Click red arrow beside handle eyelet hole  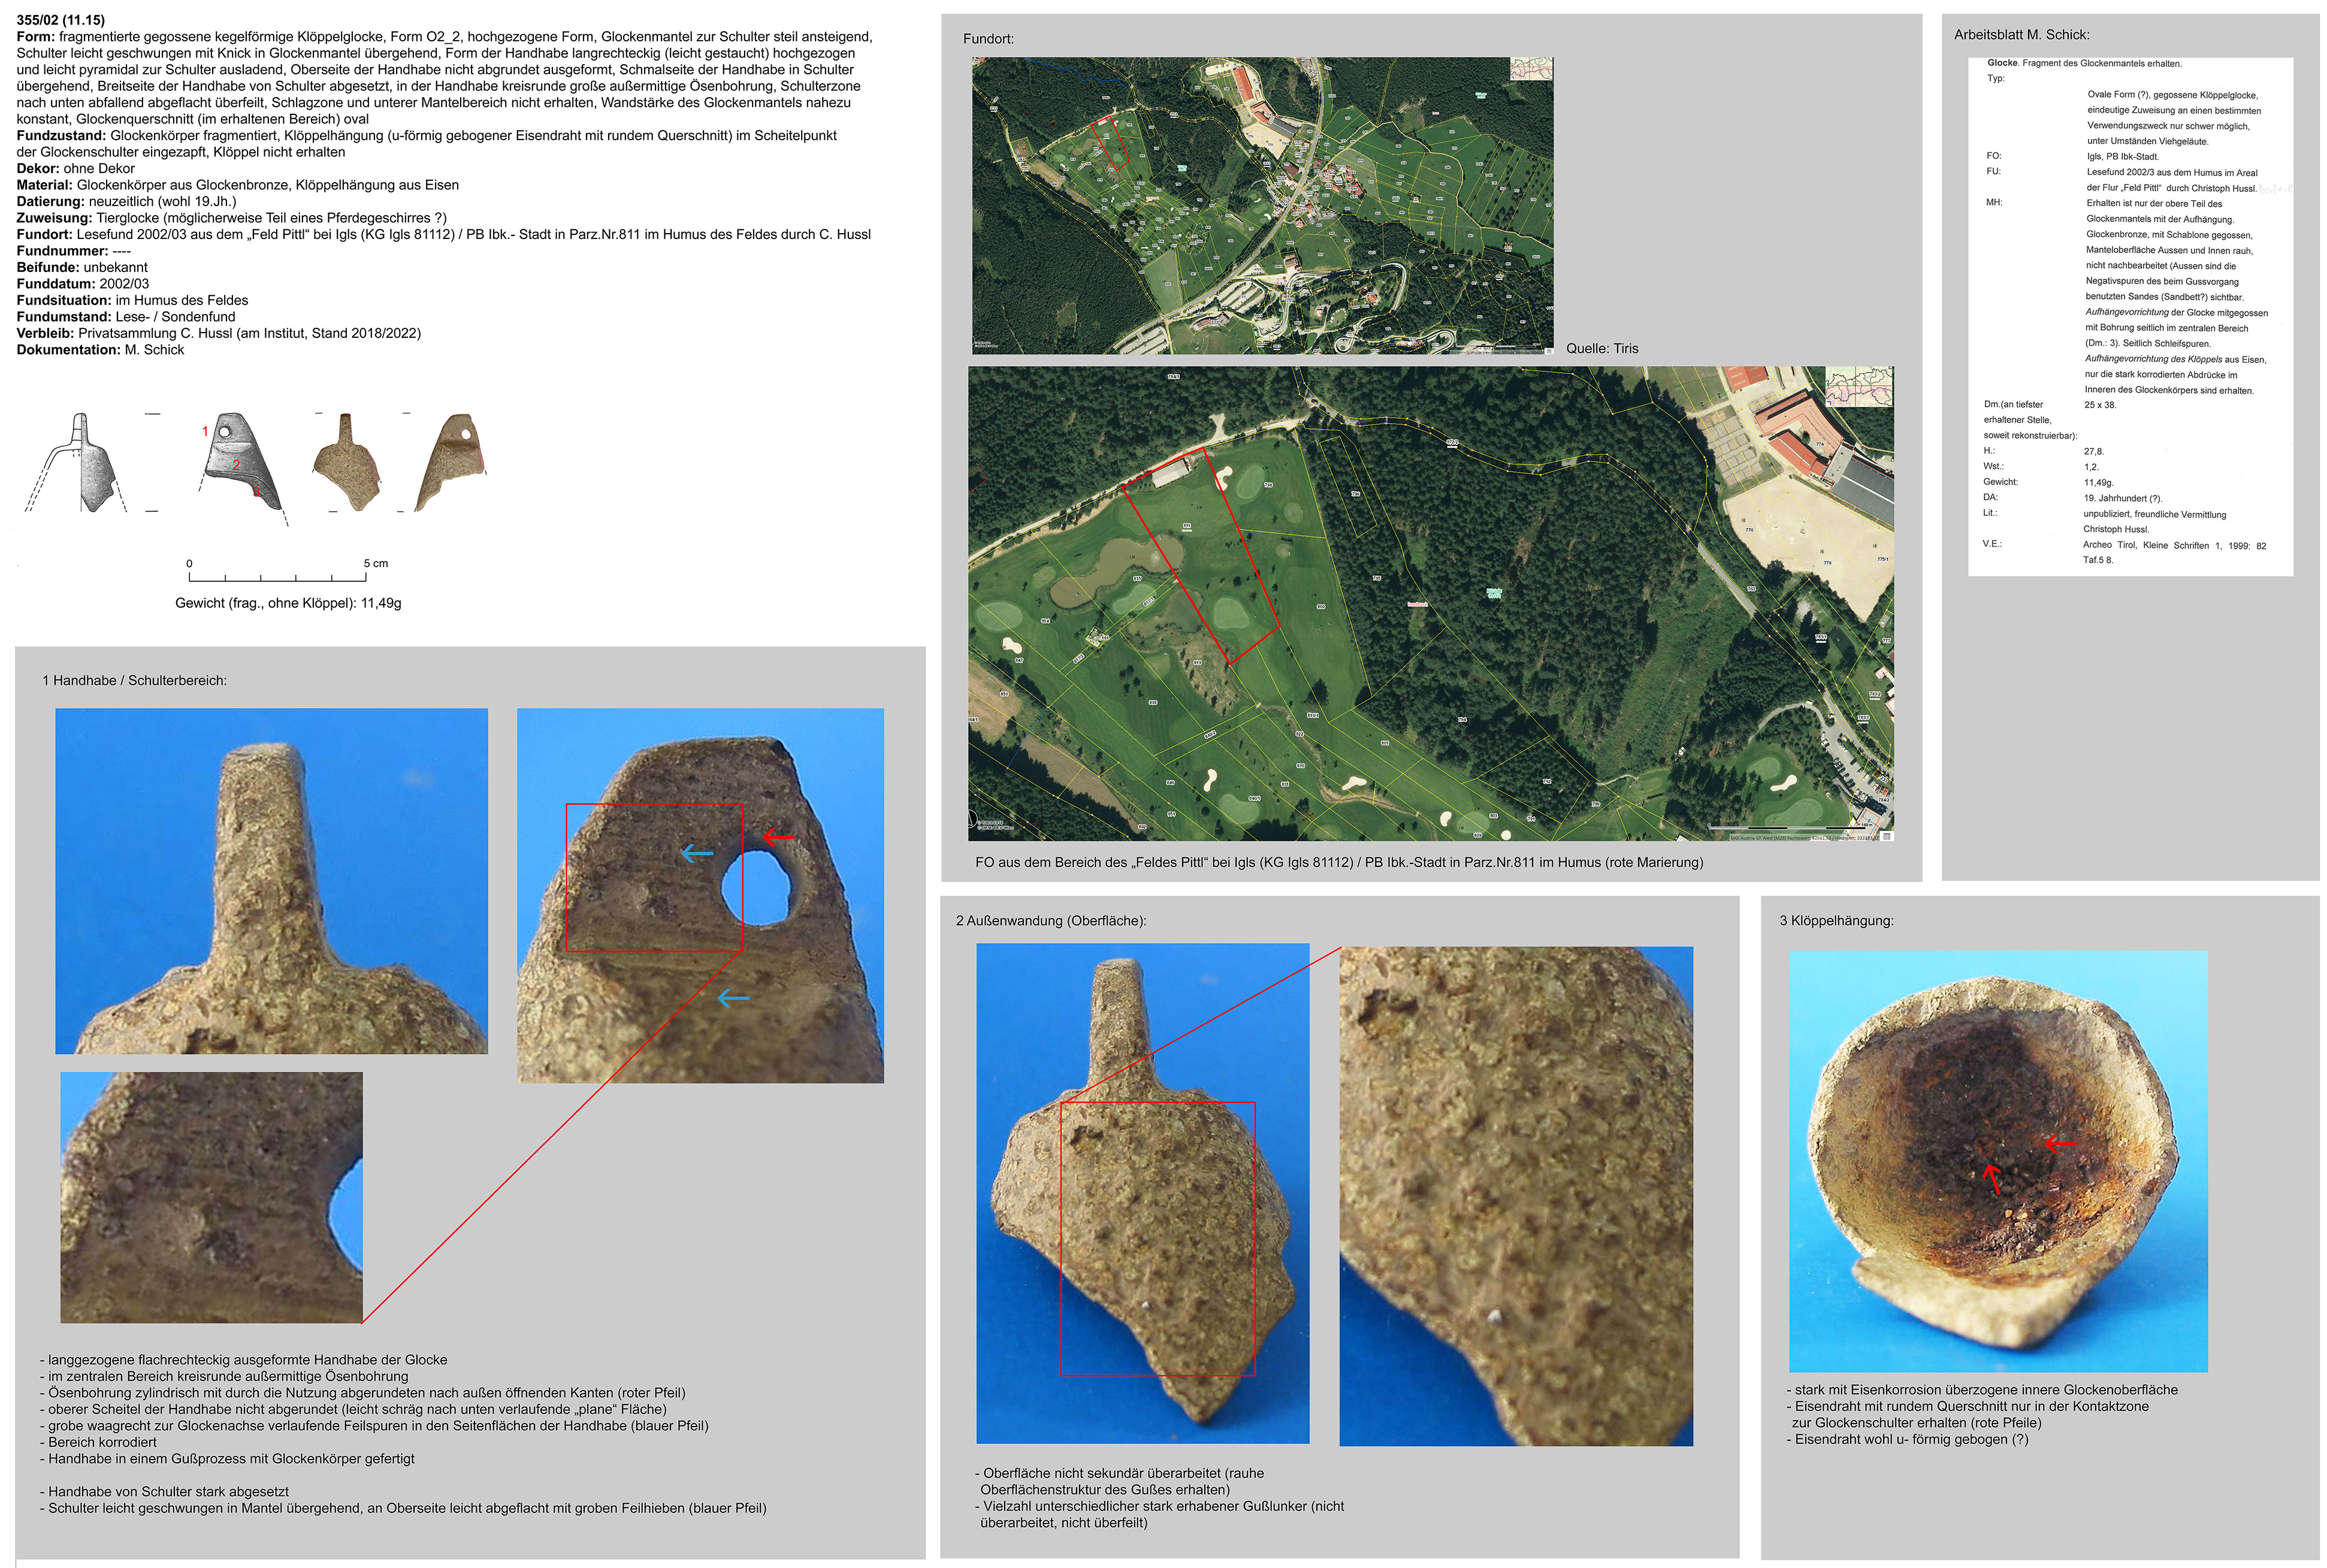tap(779, 836)
